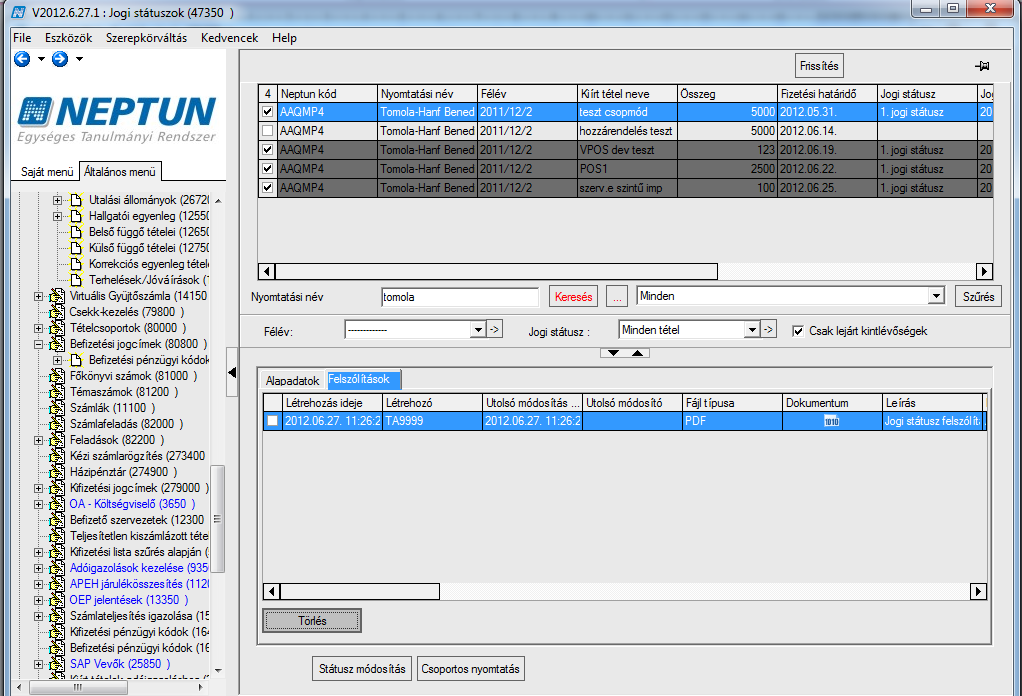The width and height of the screenshot is (1022, 696).
Task: Click the OA - Költségviselő menu icon
Action: pyautogui.click(x=57, y=504)
